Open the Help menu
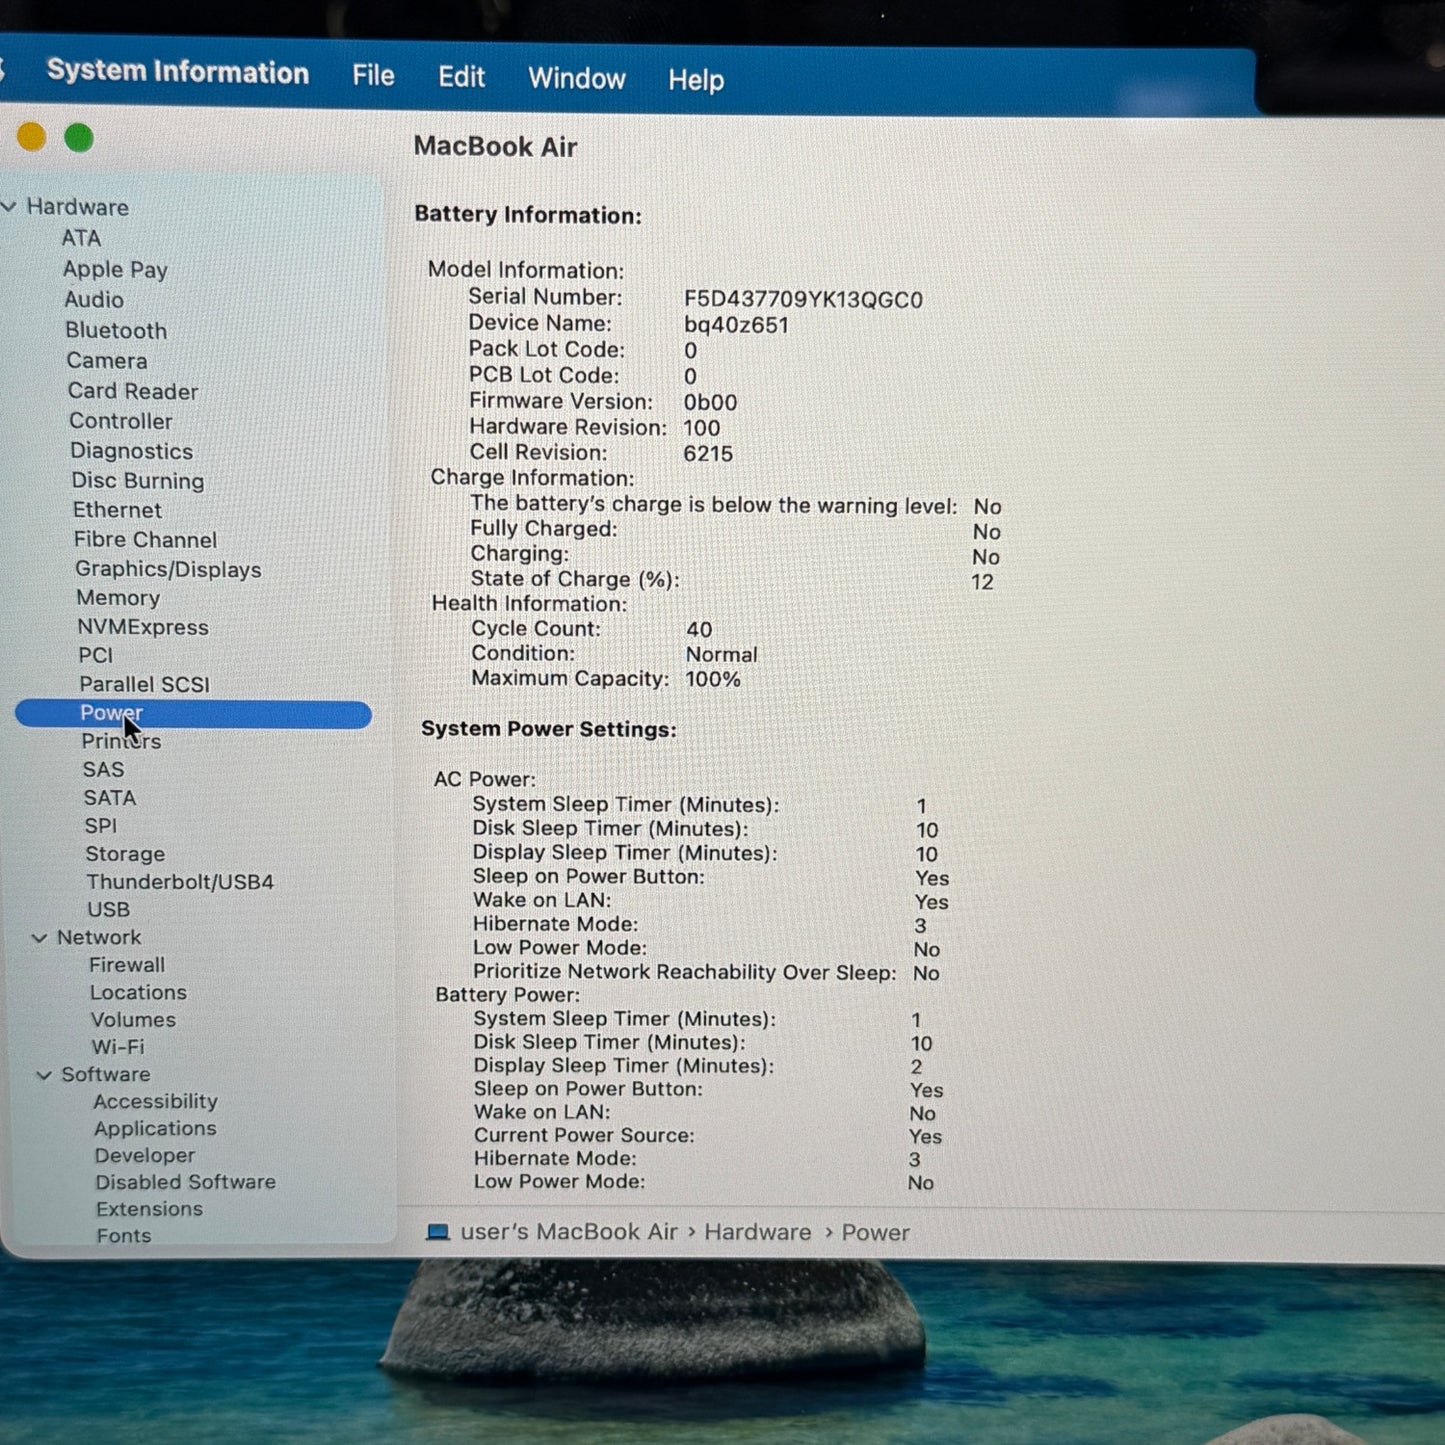Screen dimensions: 1445x1445 click(x=696, y=80)
